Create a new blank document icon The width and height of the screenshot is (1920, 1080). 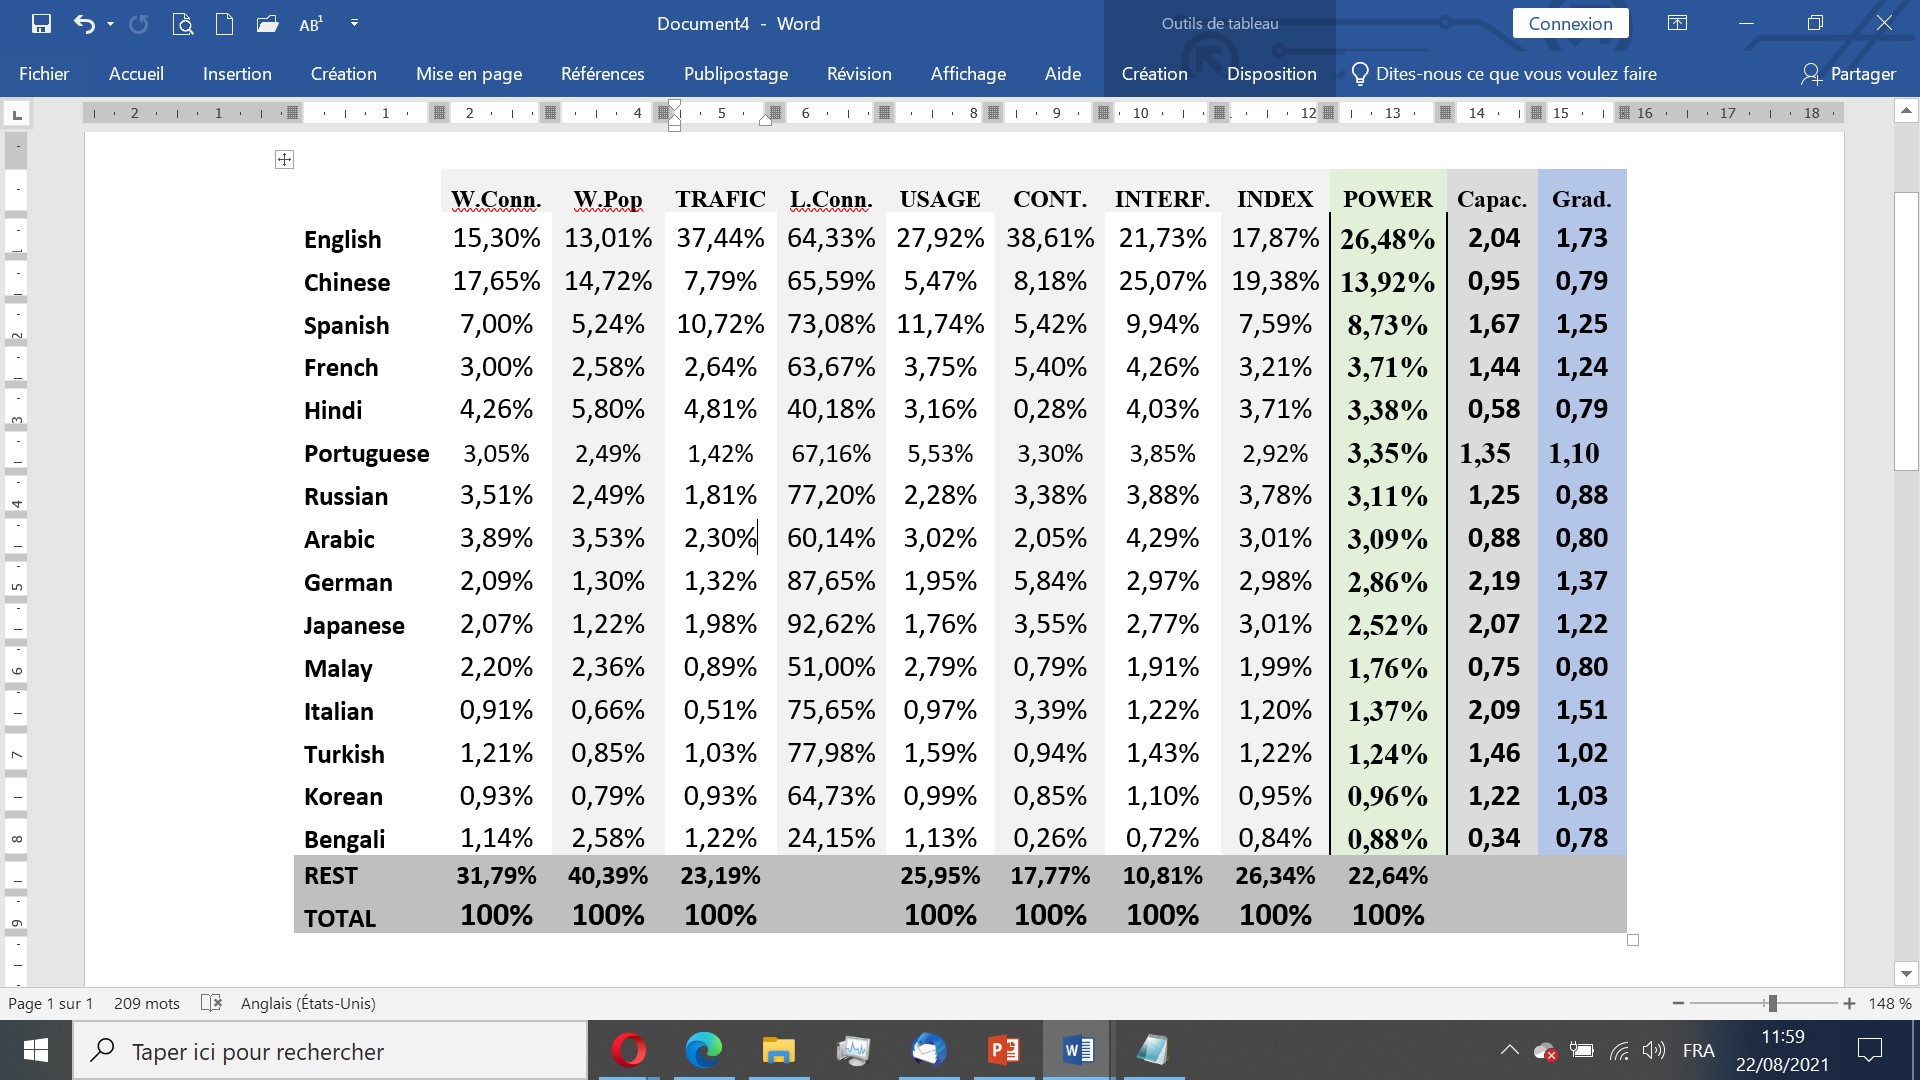click(224, 24)
